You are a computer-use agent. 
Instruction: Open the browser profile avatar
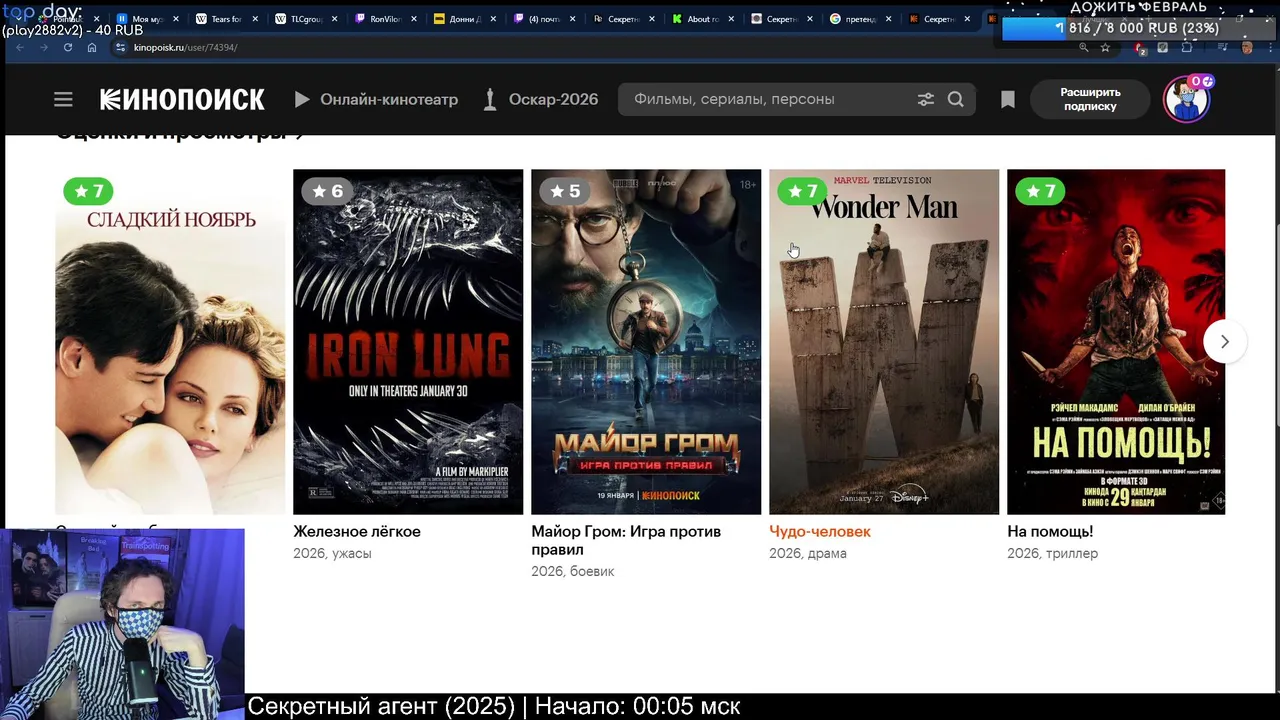point(1247,47)
